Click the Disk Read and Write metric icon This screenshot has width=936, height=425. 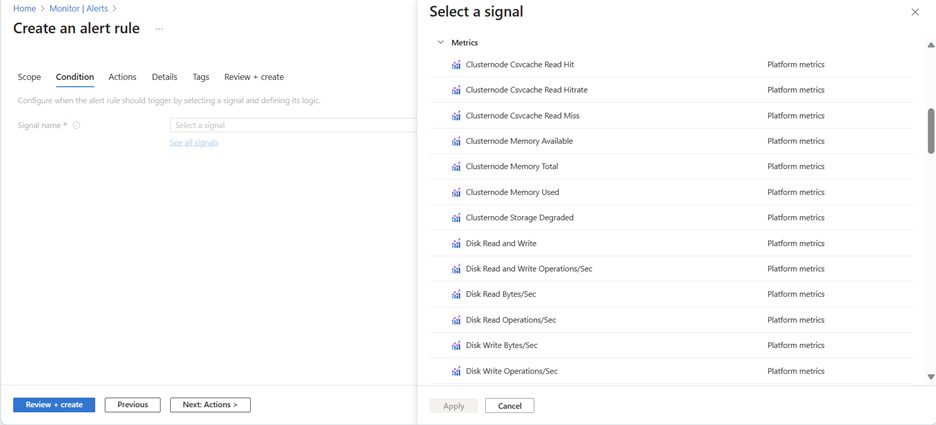tap(456, 244)
